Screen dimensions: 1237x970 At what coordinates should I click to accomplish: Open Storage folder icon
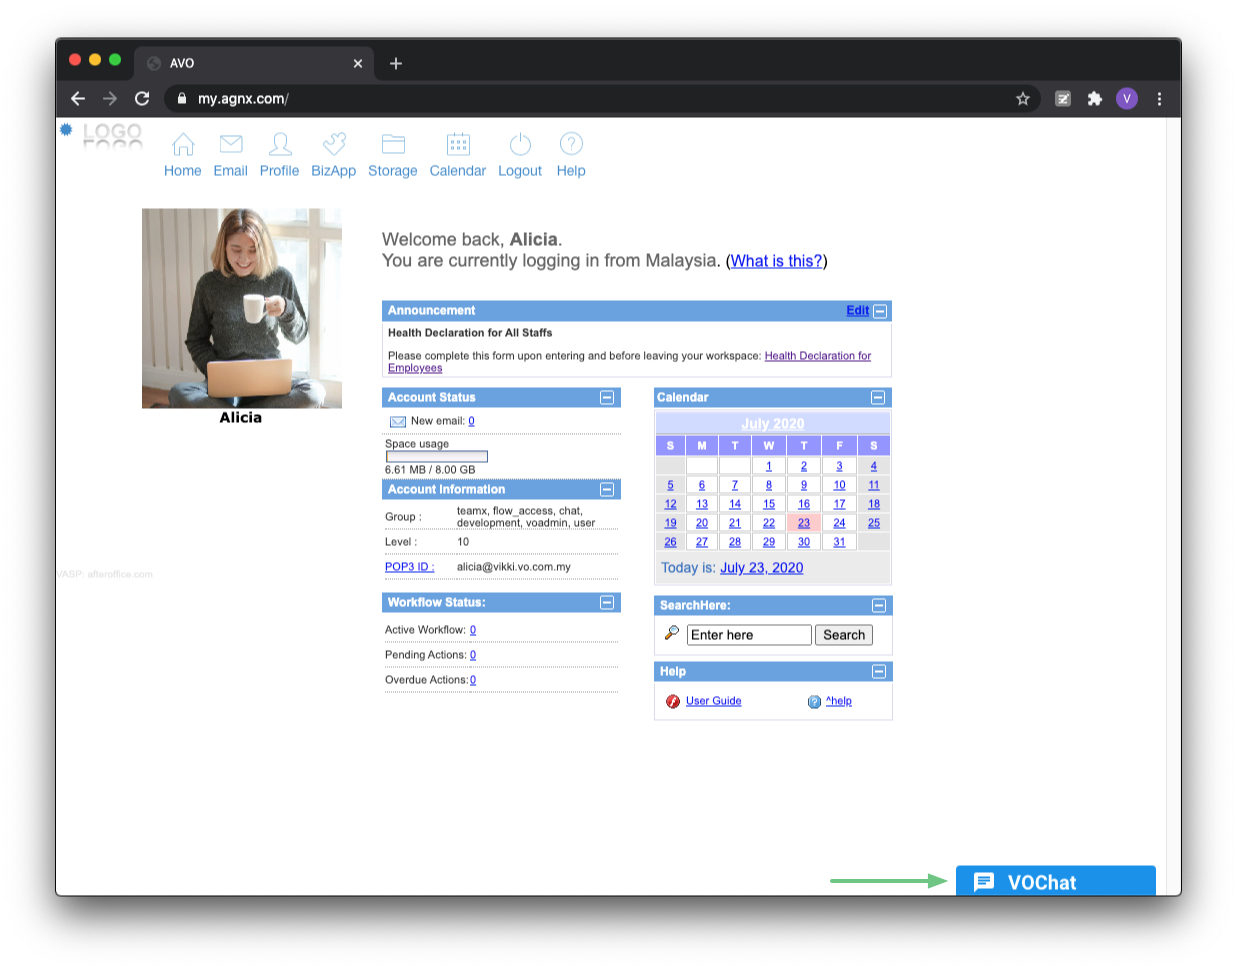[x=393, y=145]
